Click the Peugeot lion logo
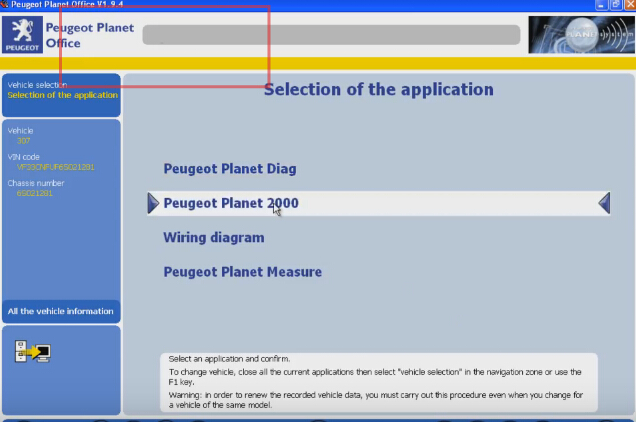This screenshot has width=636, height=422. 22,34
